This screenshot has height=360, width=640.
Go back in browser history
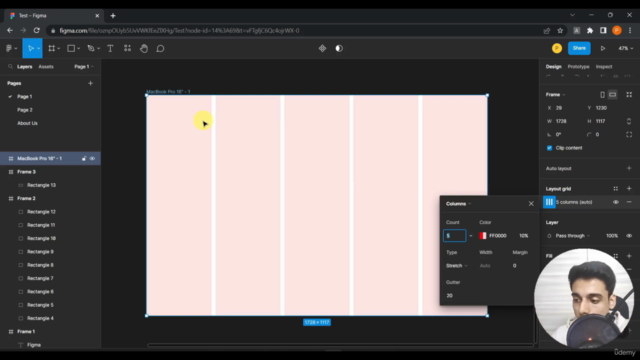[10, 31]
